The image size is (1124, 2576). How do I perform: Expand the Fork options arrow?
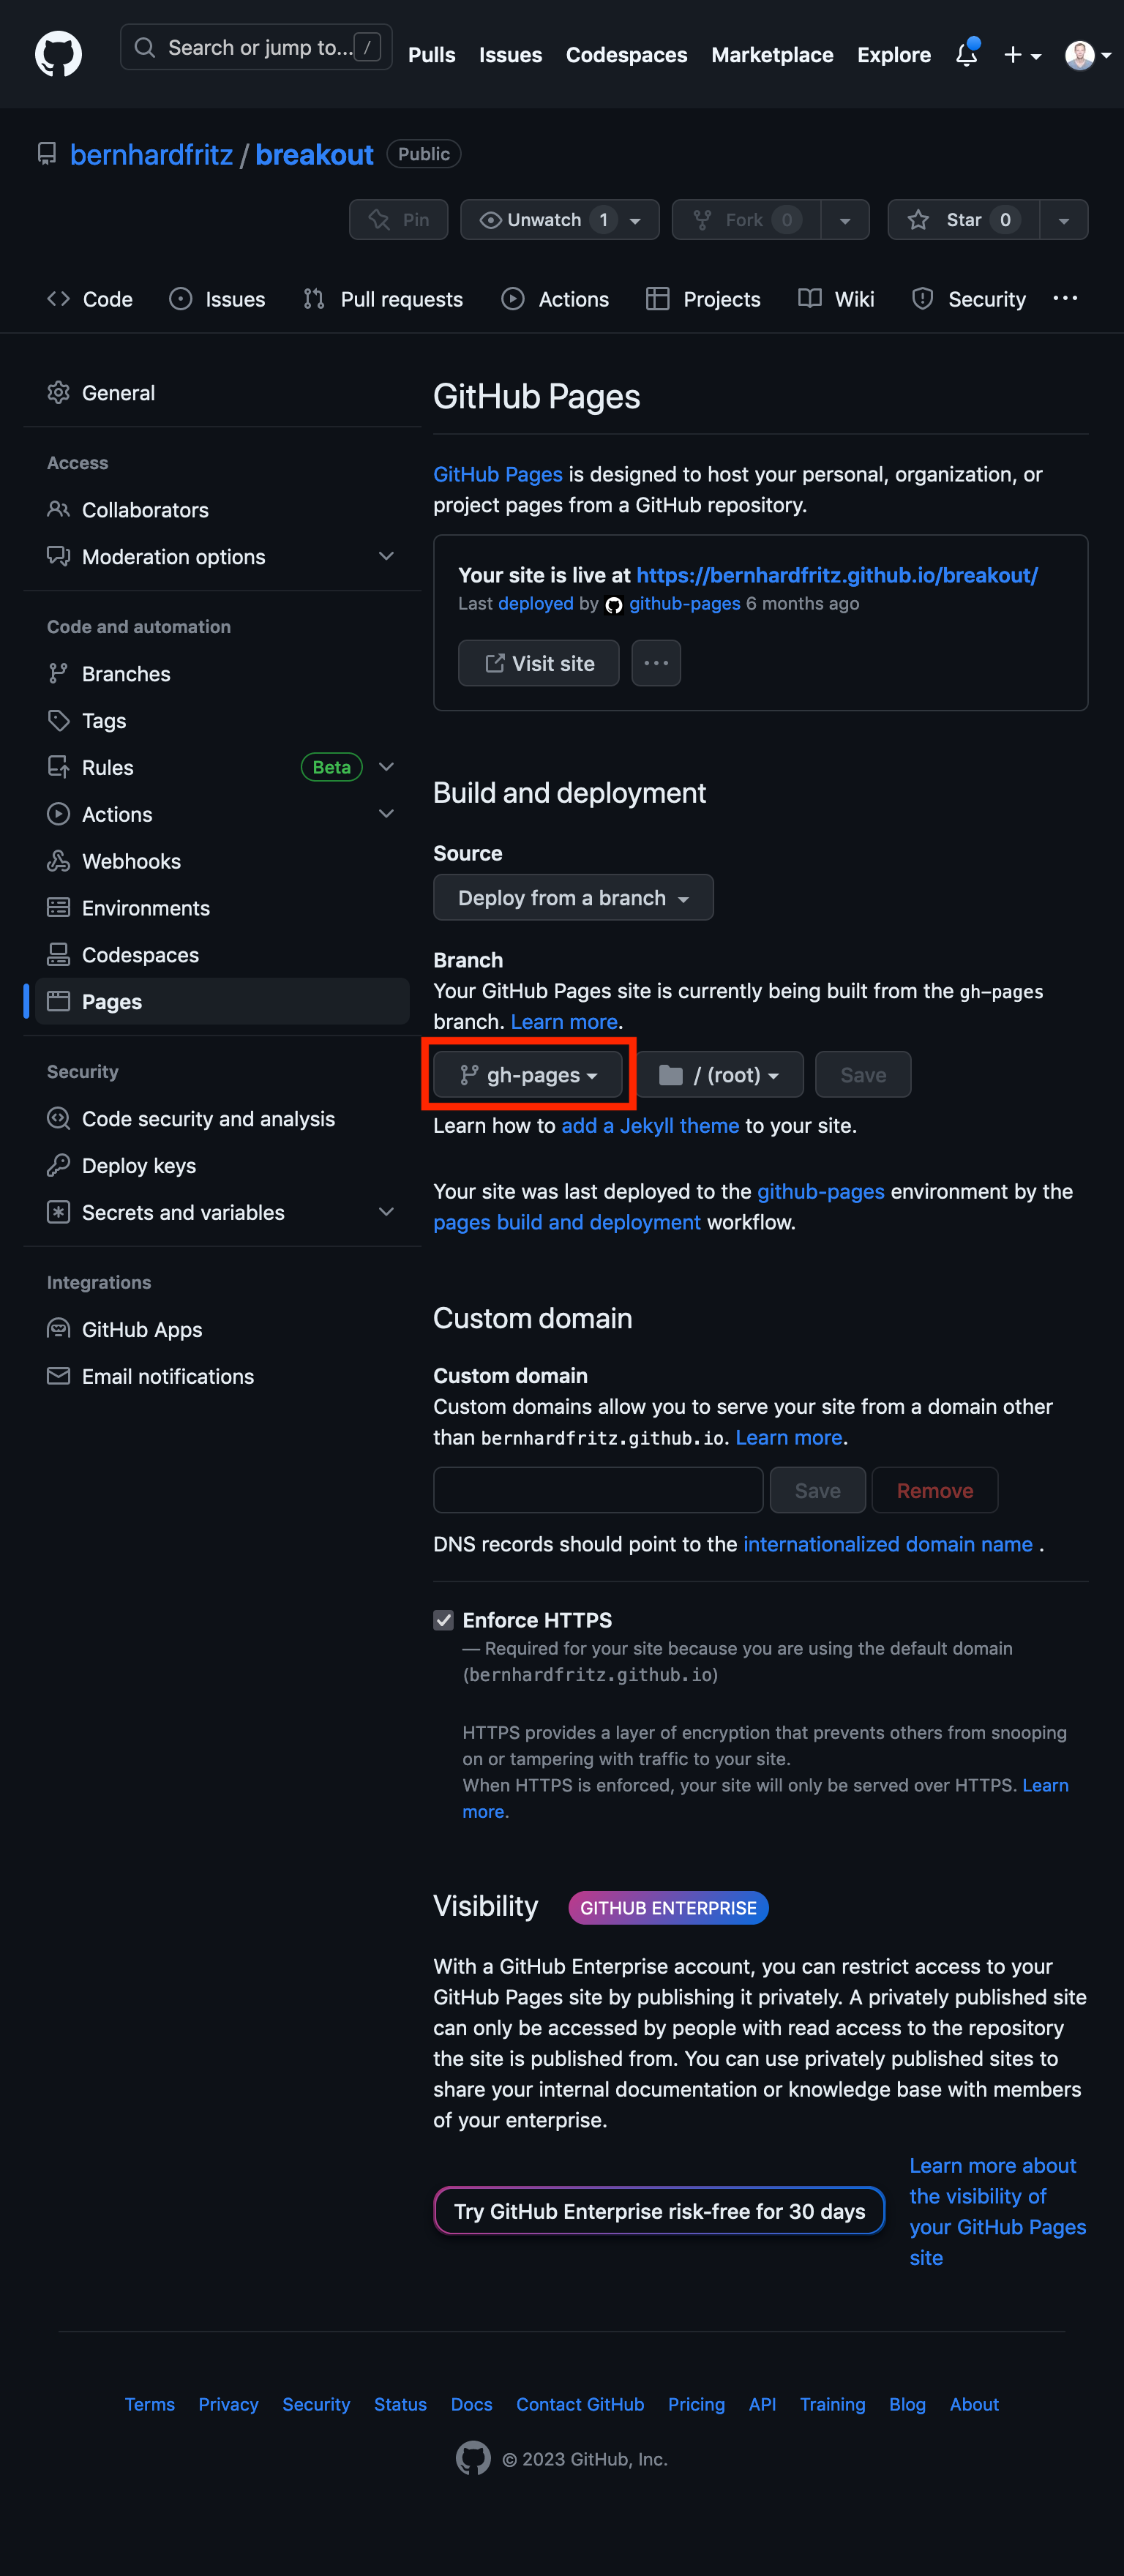845,220
